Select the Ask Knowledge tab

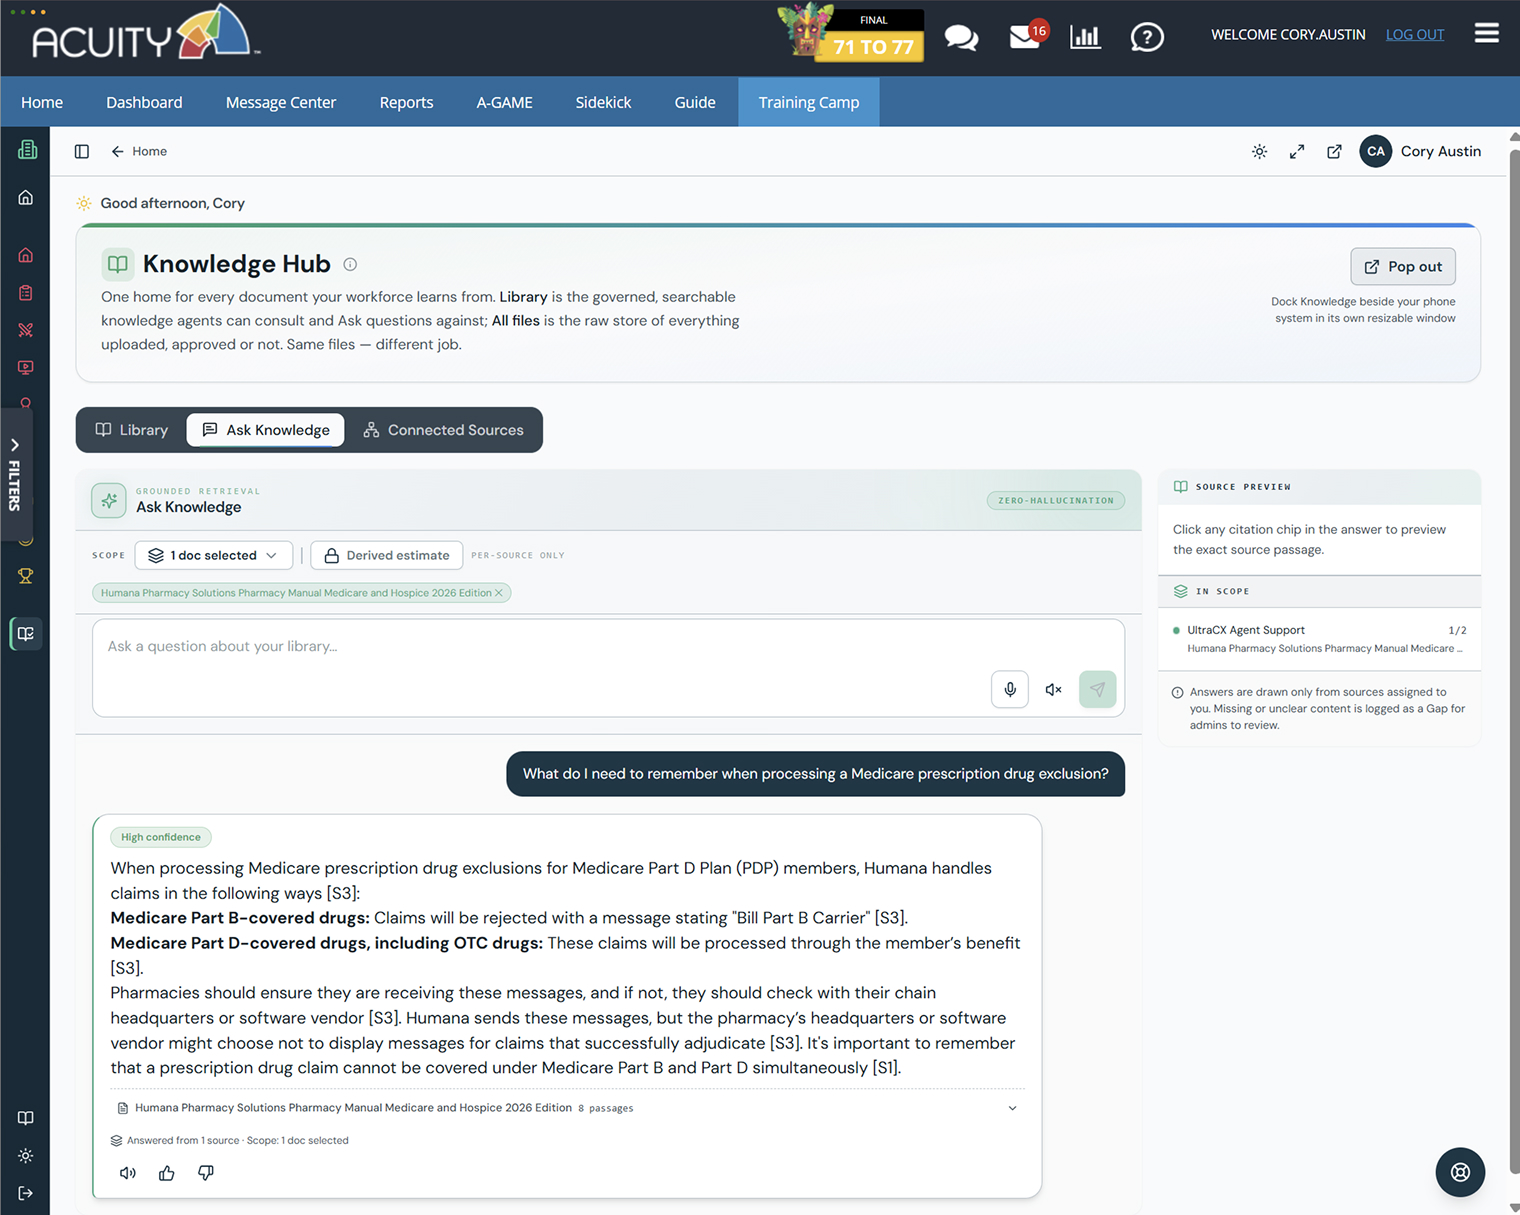pos(266,430)
